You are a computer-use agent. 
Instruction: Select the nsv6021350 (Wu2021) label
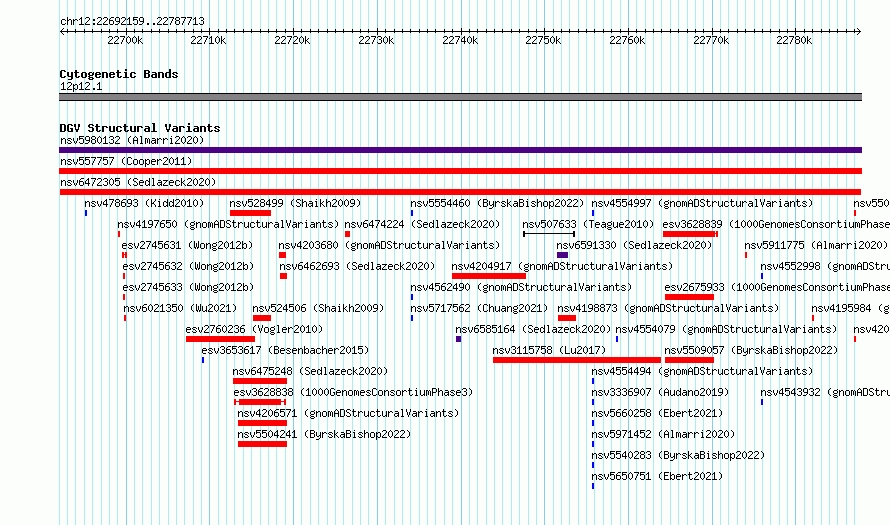(x=180, y=308)
